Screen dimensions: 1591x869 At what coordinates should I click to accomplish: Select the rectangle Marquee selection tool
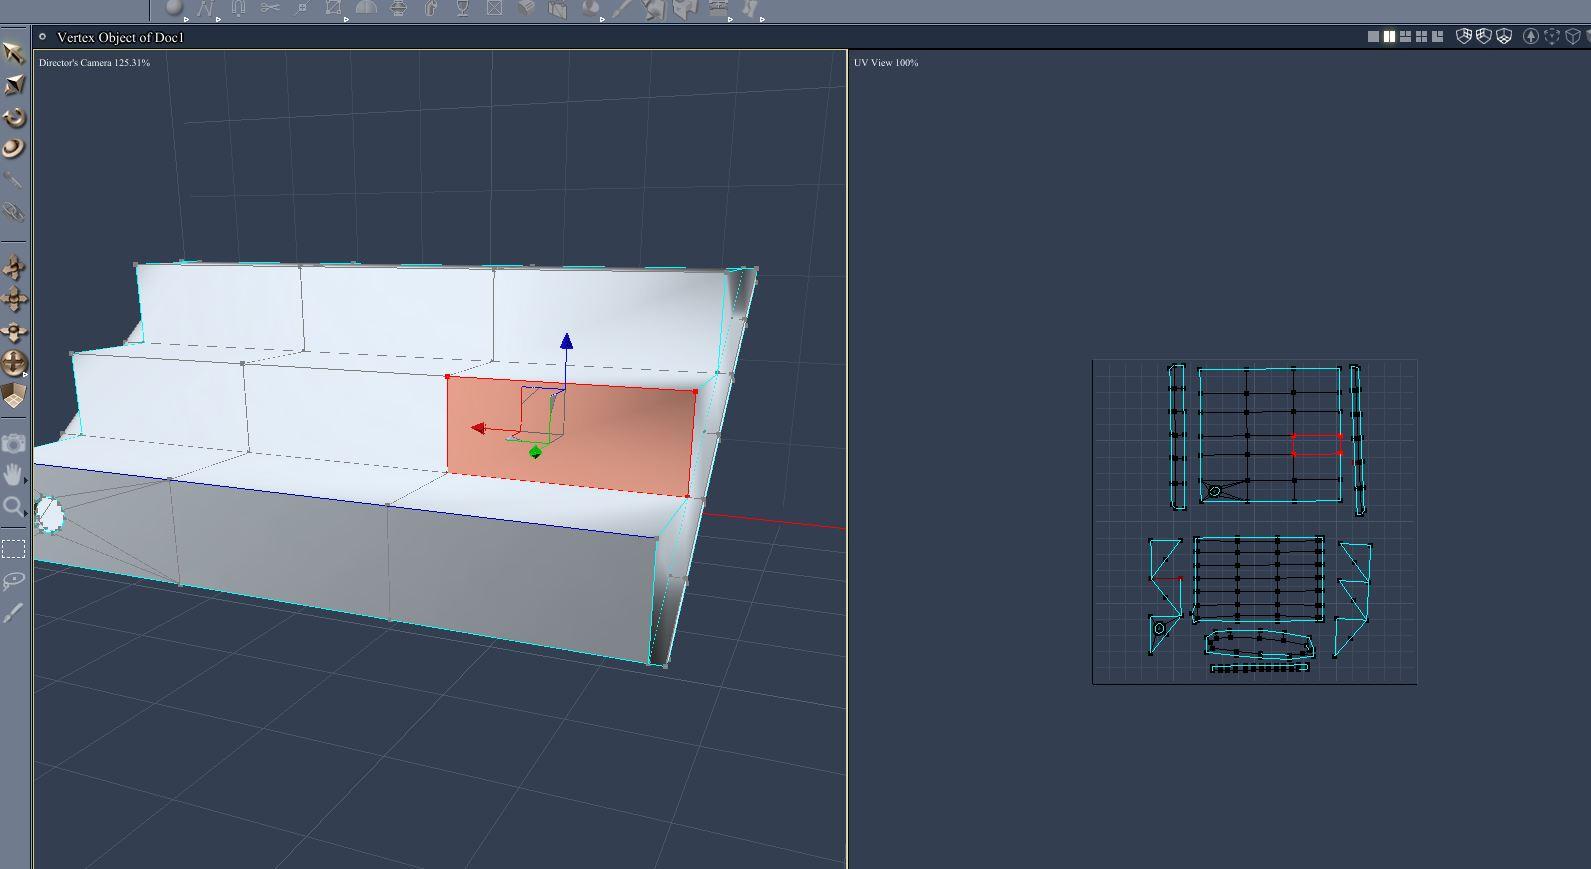pyautogui.click(x=14, y=549)
